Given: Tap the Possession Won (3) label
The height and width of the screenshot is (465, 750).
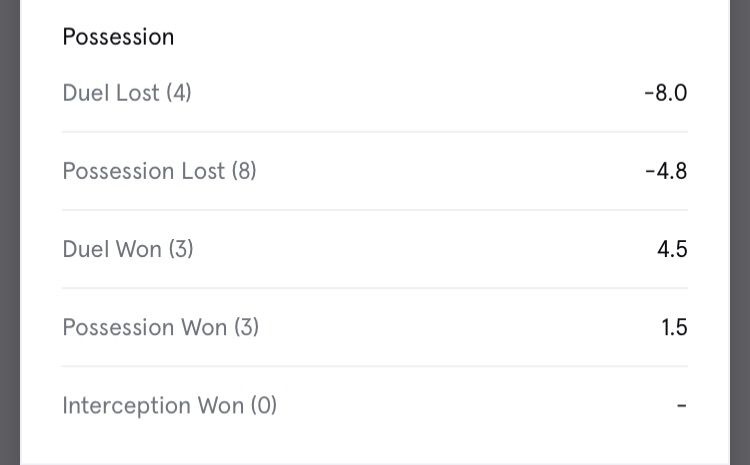Looking at the screenshot, I should [x=160, y=327].
